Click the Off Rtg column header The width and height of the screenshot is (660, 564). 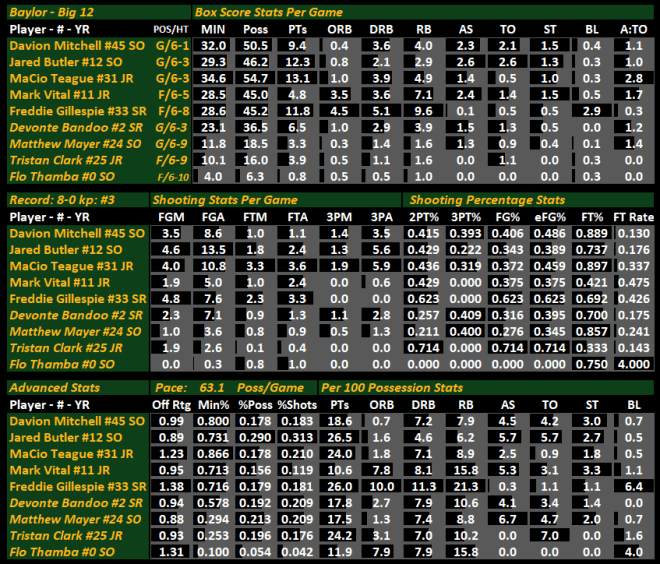click(171, 405)
